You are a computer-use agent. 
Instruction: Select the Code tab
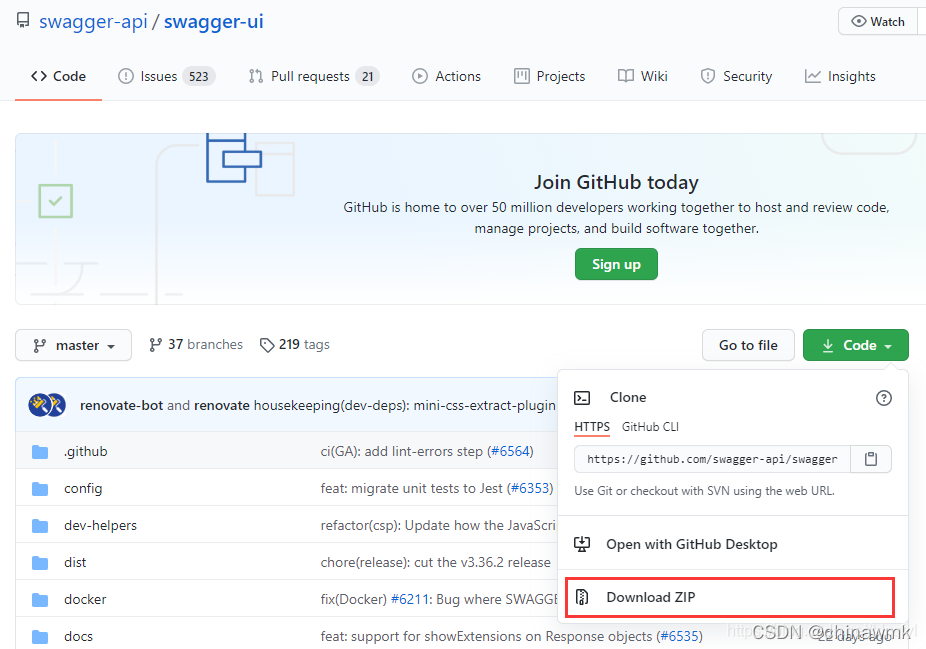click(x=58, y=76)
